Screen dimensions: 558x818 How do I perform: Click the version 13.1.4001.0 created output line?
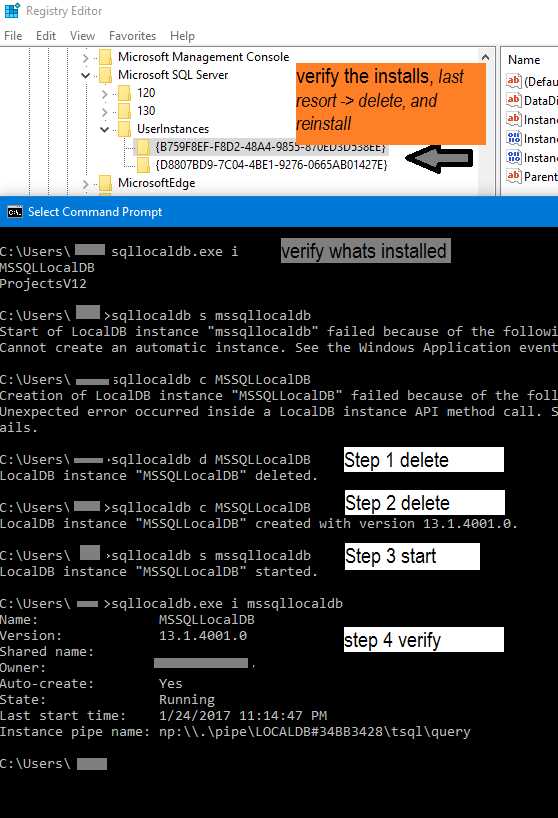[x=259, y=524]
